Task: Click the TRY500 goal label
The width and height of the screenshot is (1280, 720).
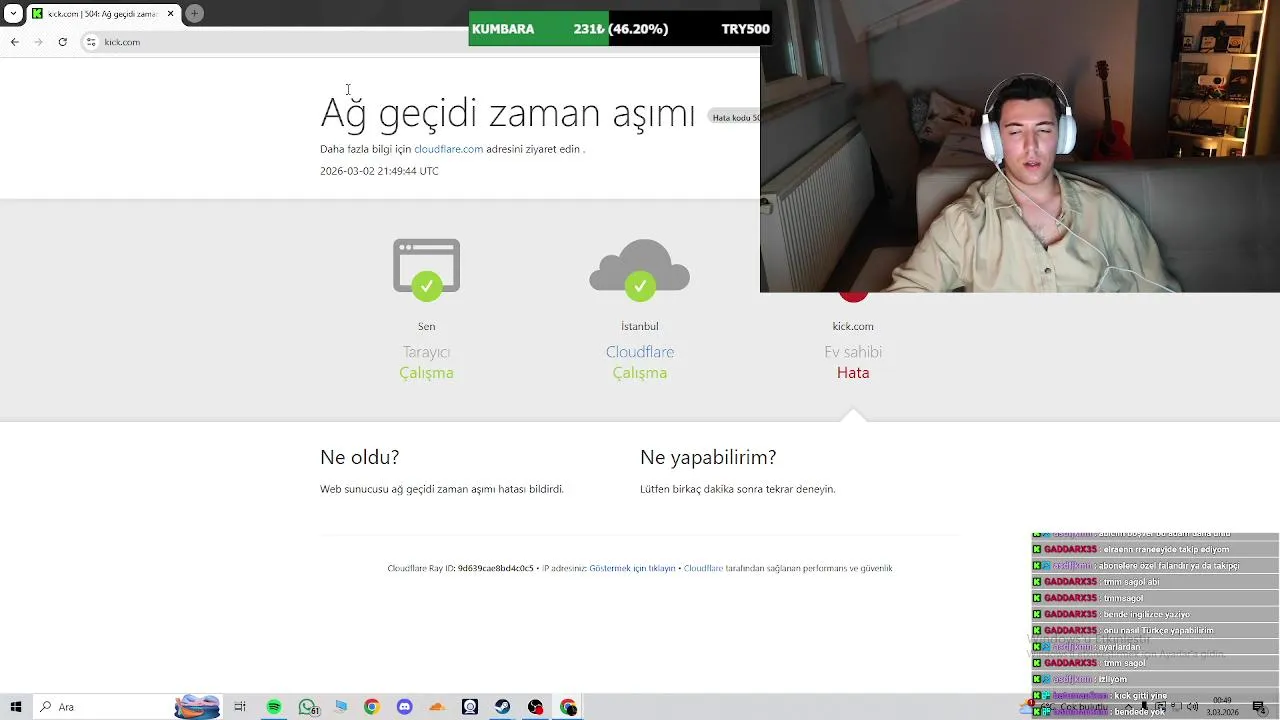Action: pyautogui.click(x=746, y=29)
